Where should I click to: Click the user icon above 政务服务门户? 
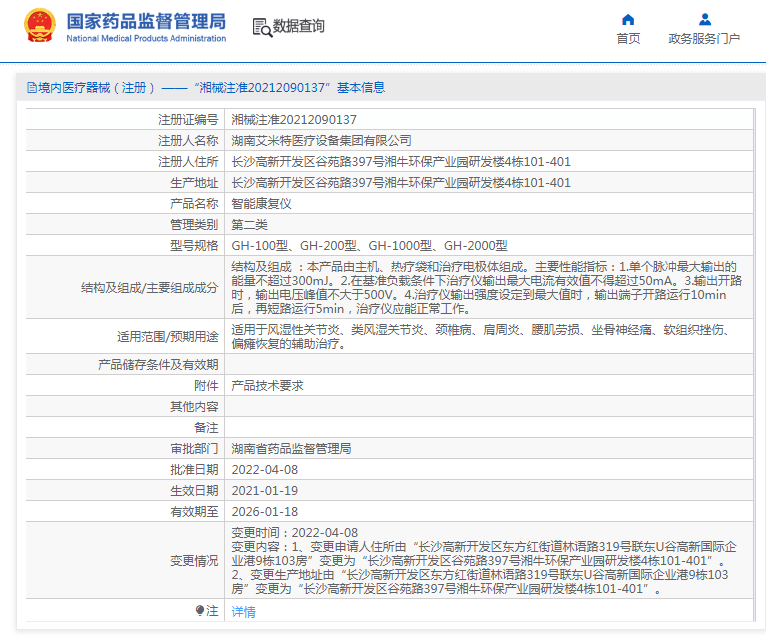click(x=704, y=20)
